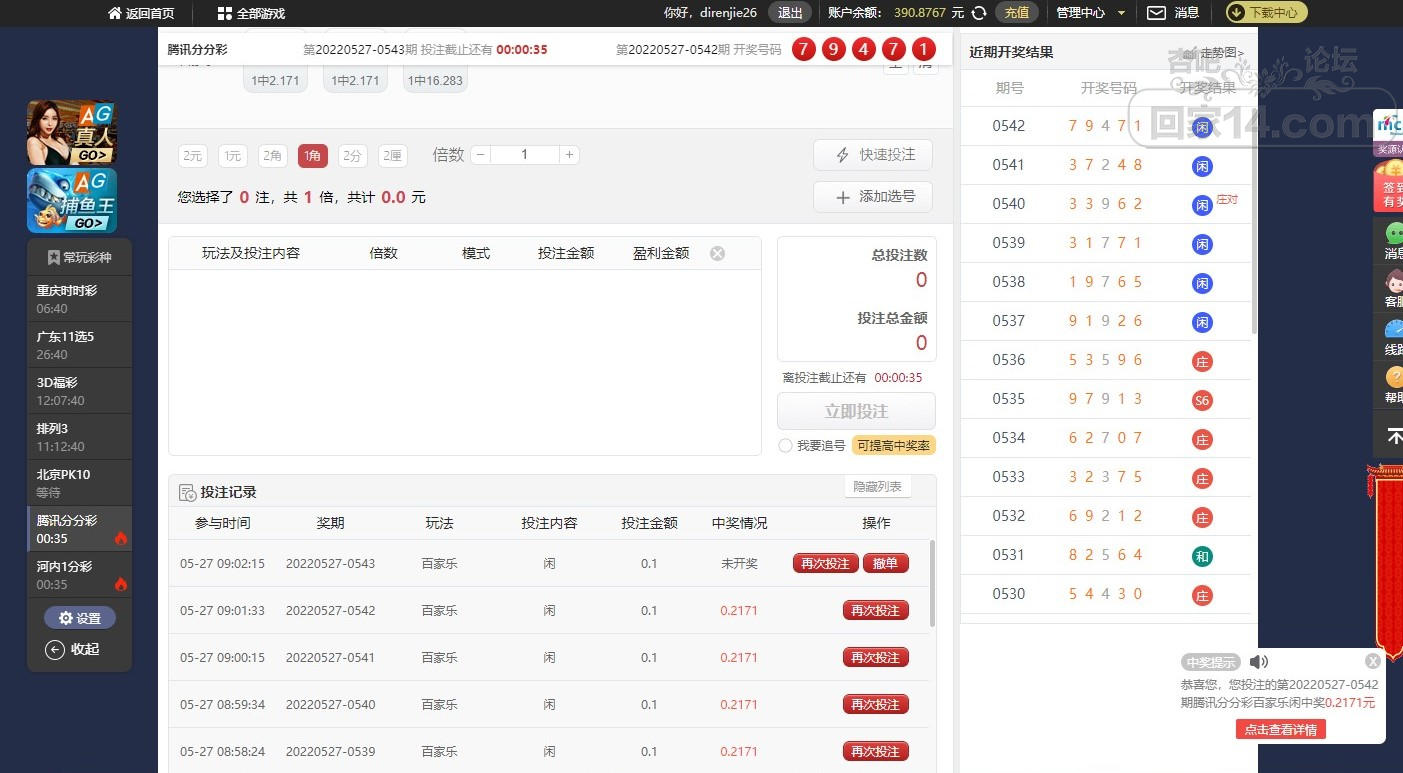Select the 1角 bet unit
Screen dimensions: 1403x773
pos(312,156)
